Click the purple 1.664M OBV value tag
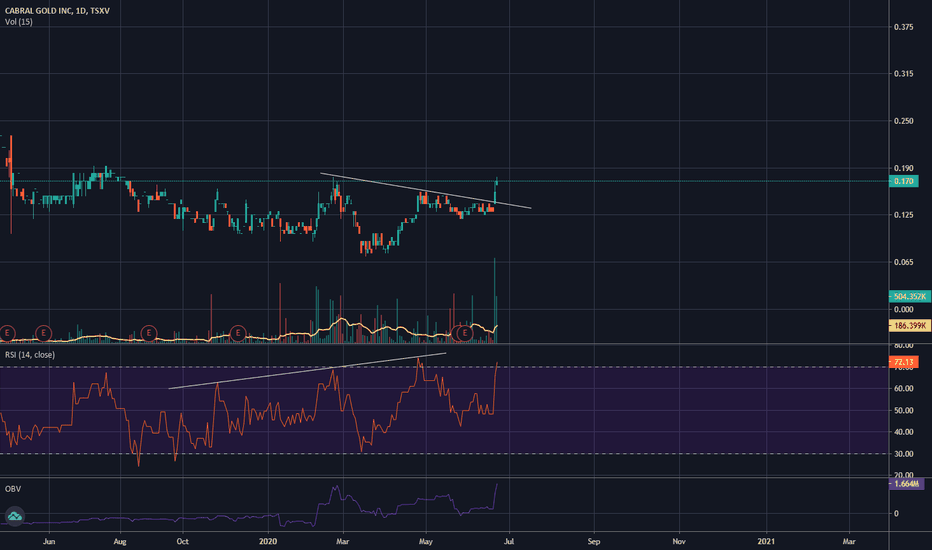 (906, 483)
